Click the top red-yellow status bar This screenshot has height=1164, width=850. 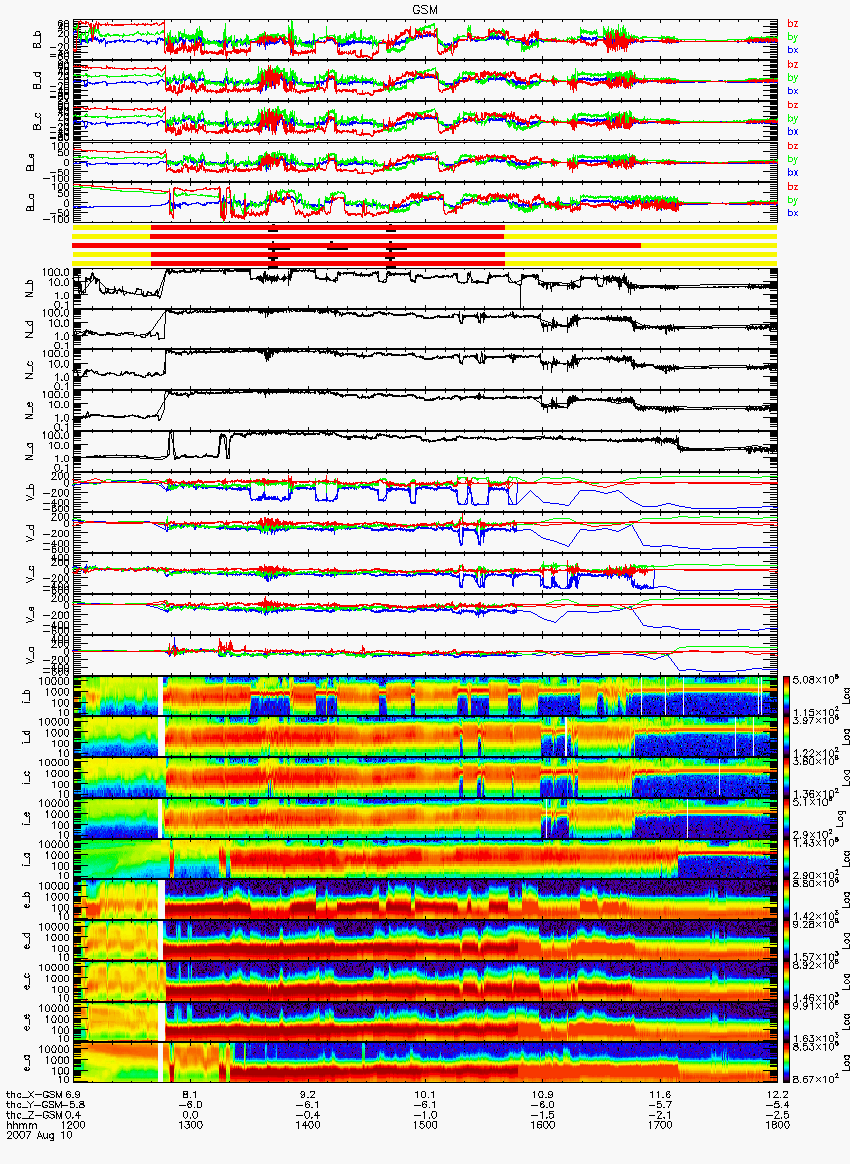pos(425,226)
